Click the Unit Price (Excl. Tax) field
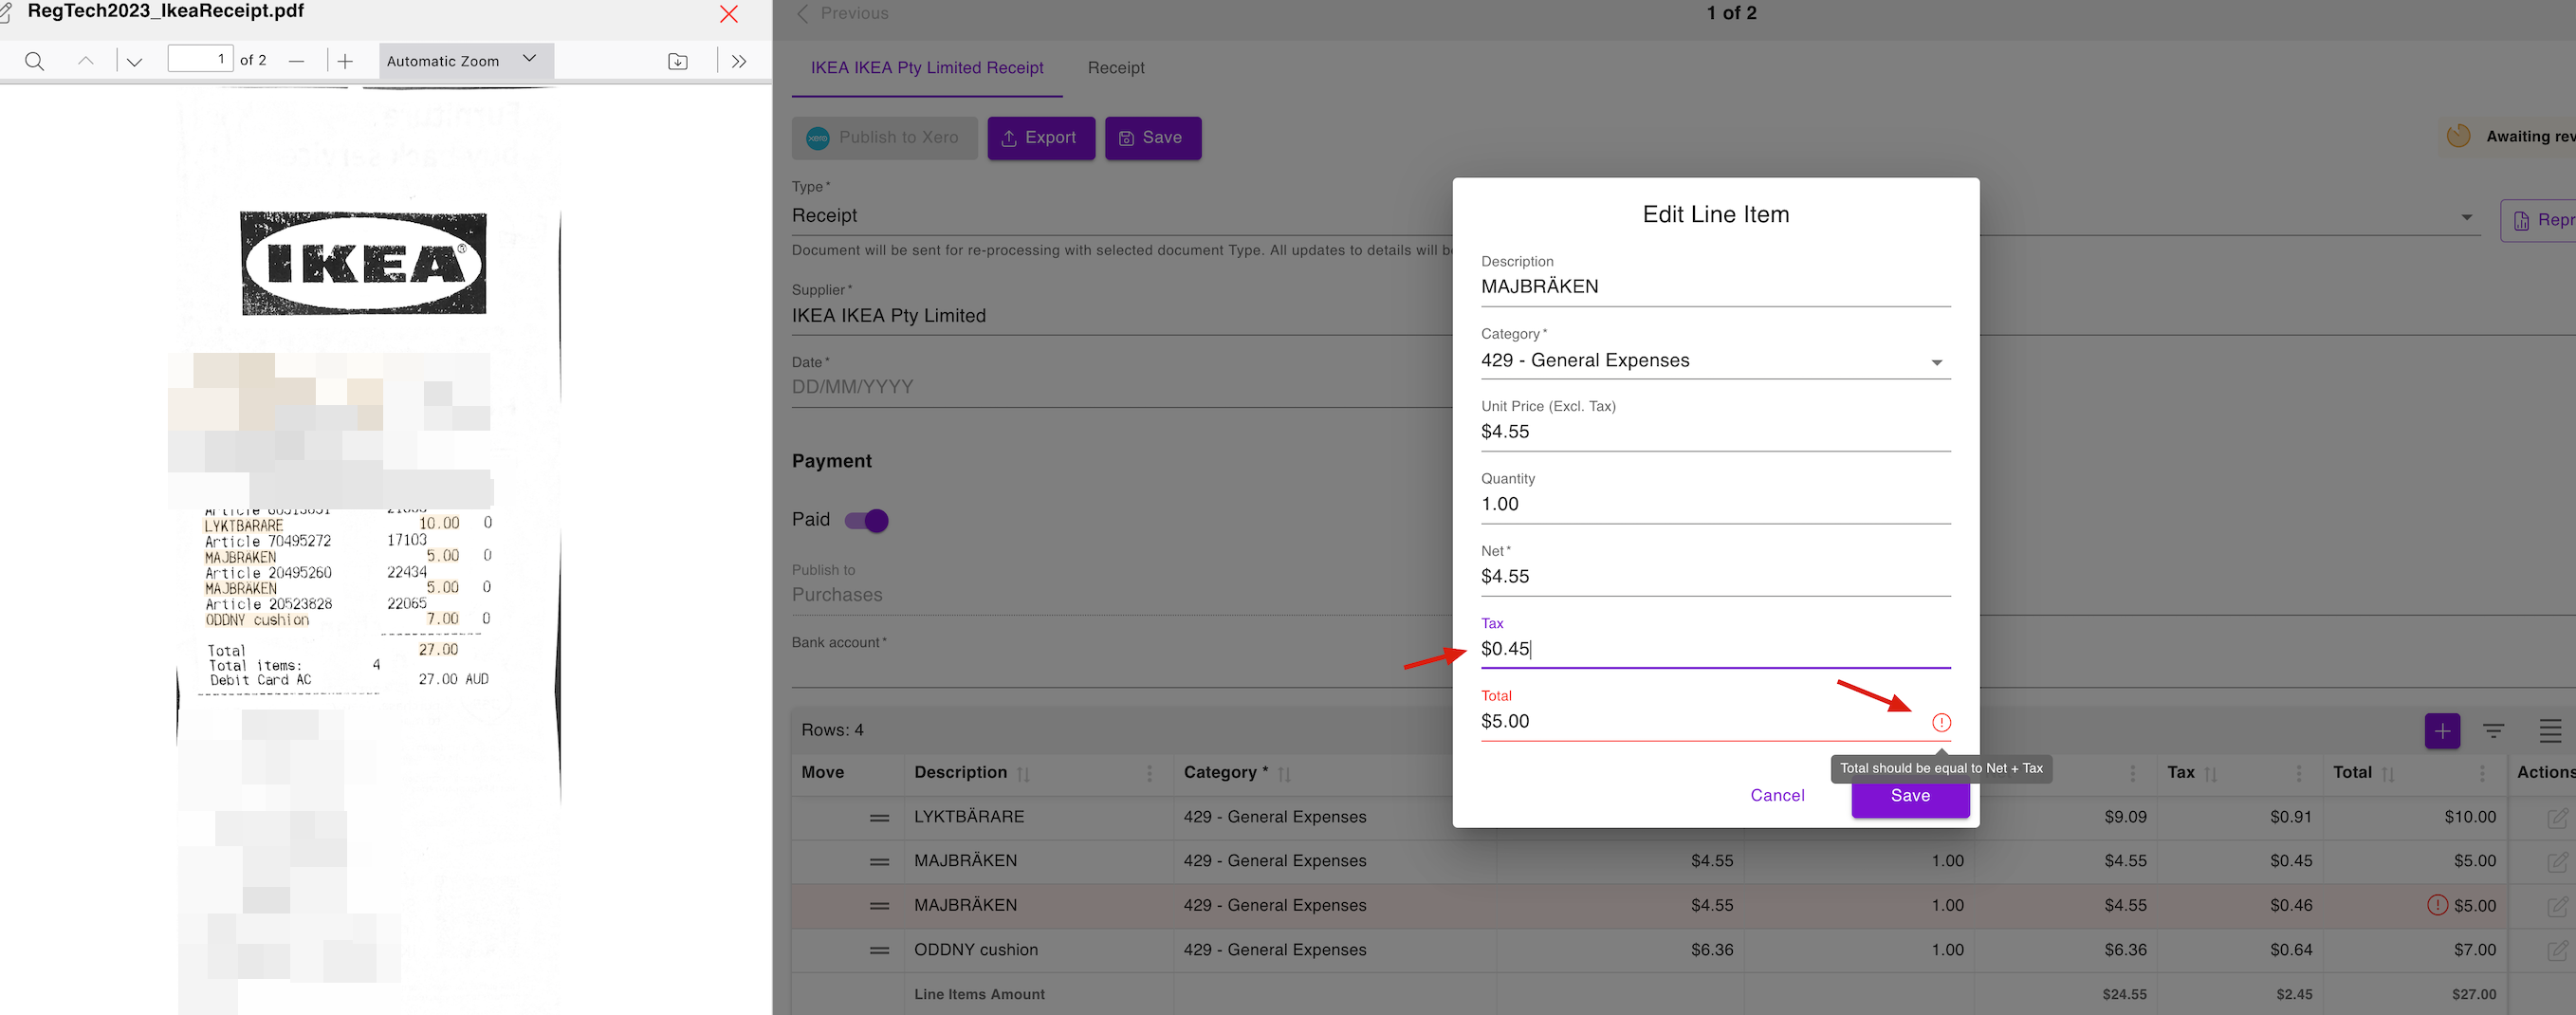Image resolution: width=2576 pixels, height=1015 pixels. [1716, 432]
